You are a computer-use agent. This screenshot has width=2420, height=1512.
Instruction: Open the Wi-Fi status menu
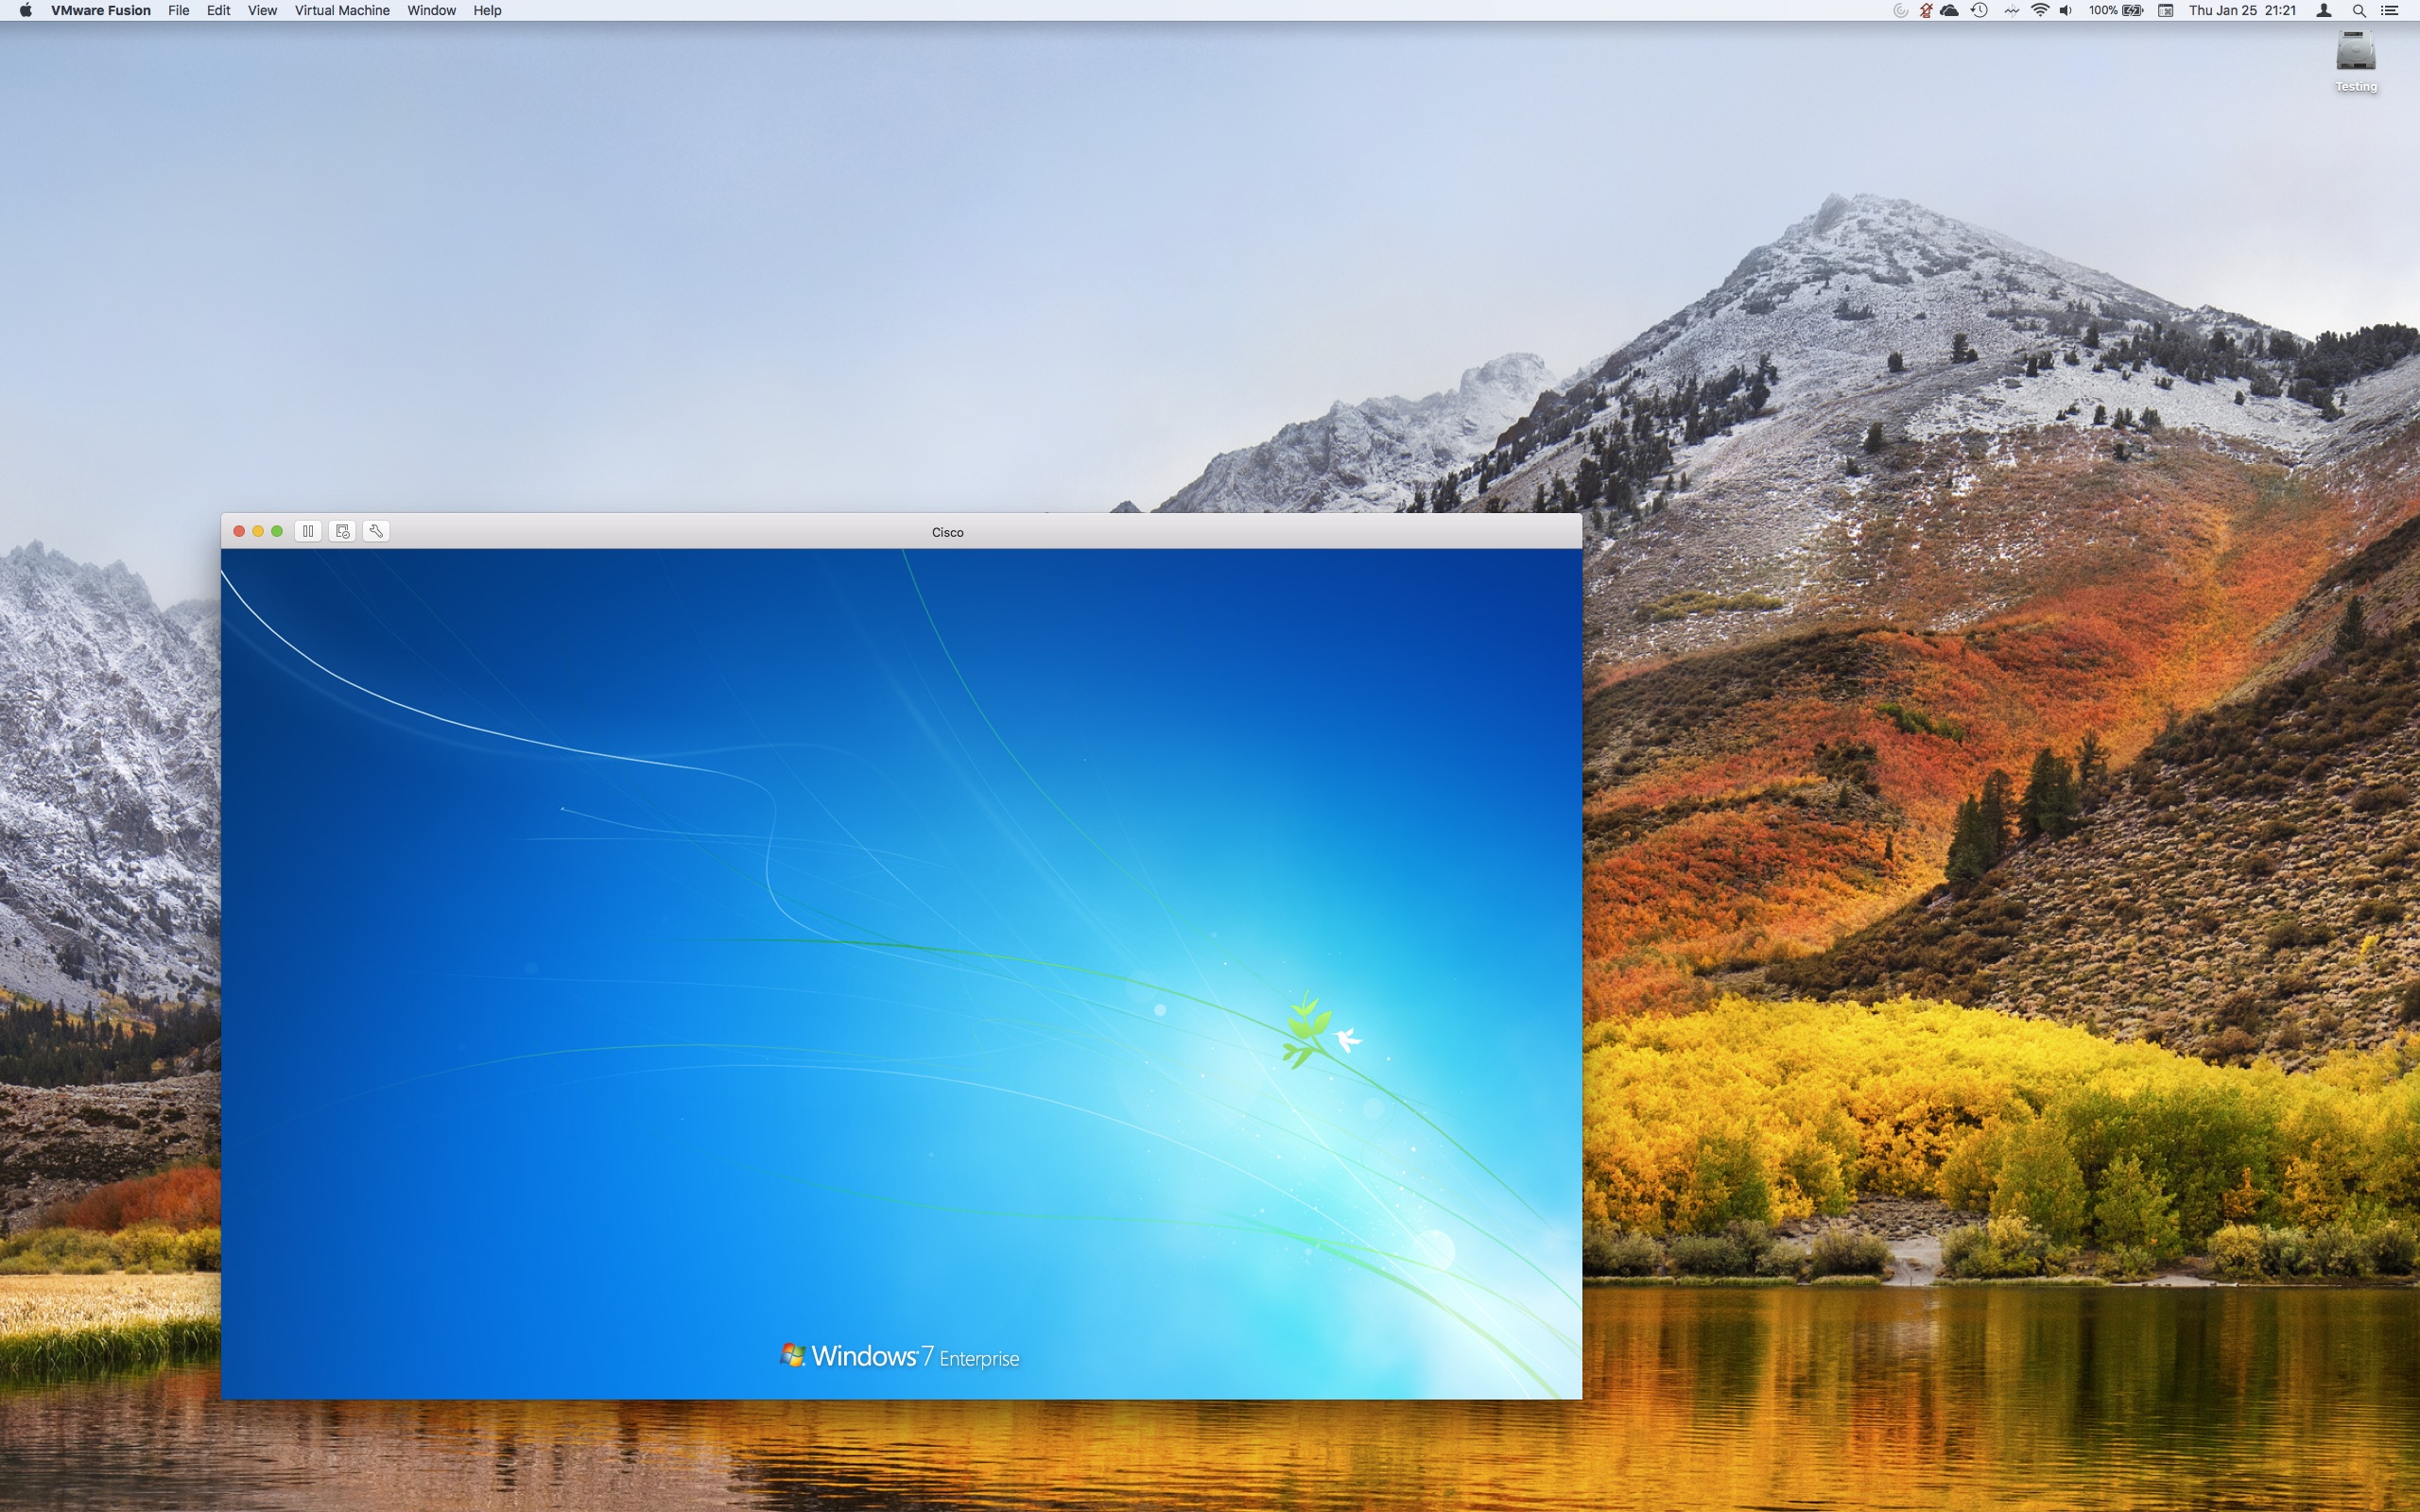click(2040, 10)
